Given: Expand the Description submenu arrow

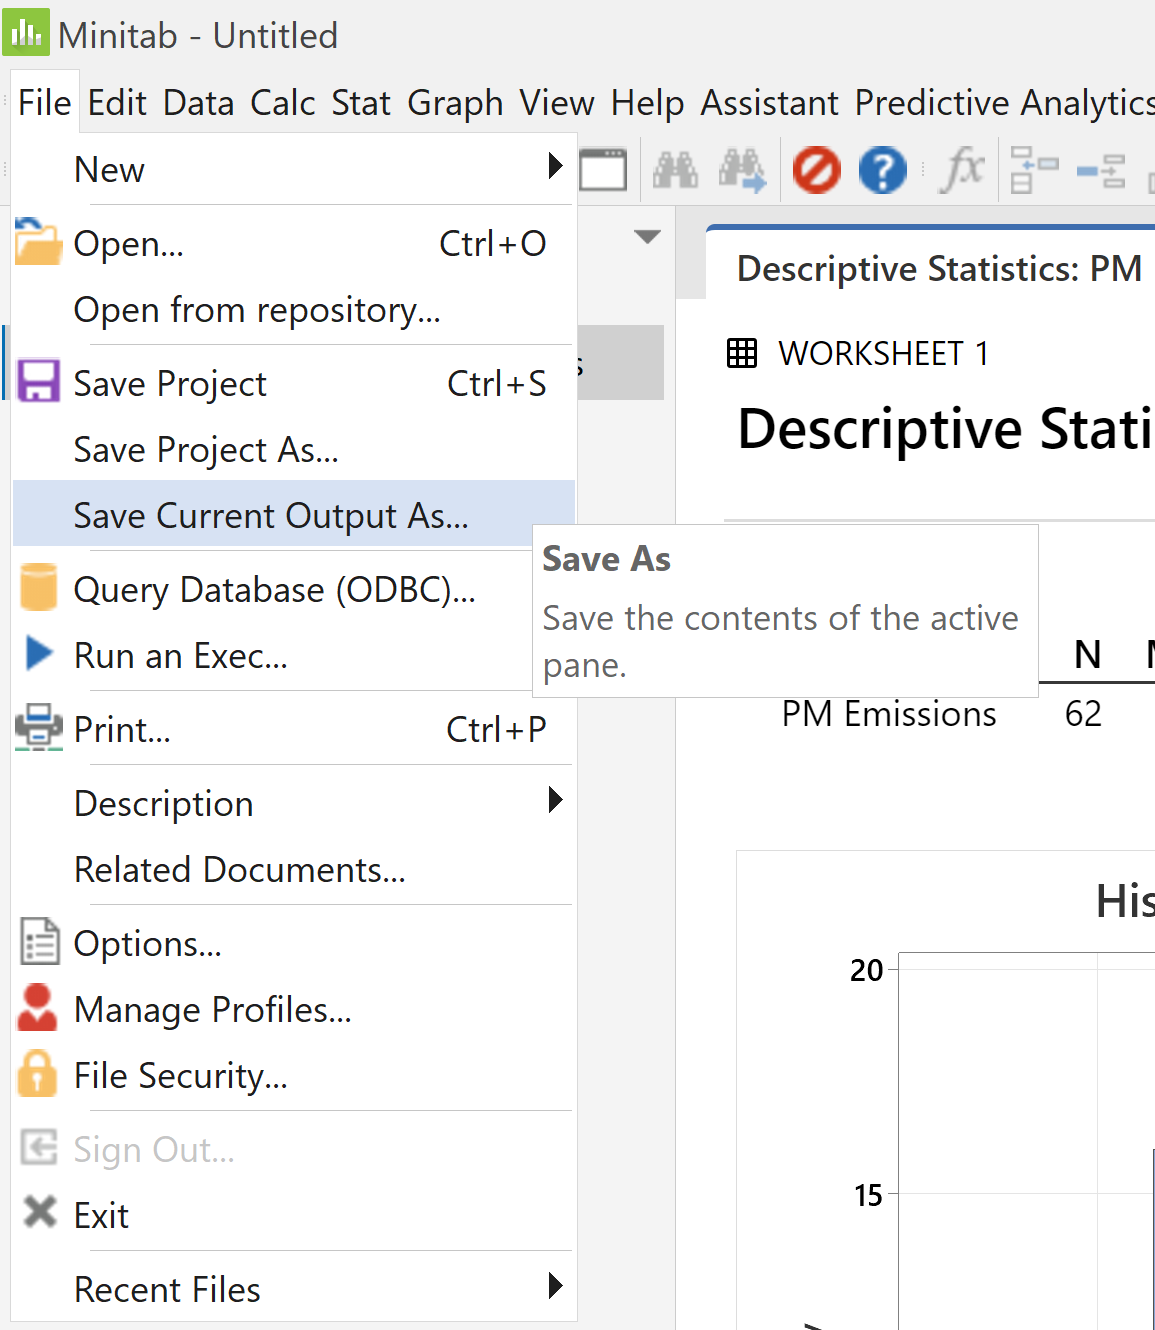Looking at the screenshot, I should coord(556,799).
